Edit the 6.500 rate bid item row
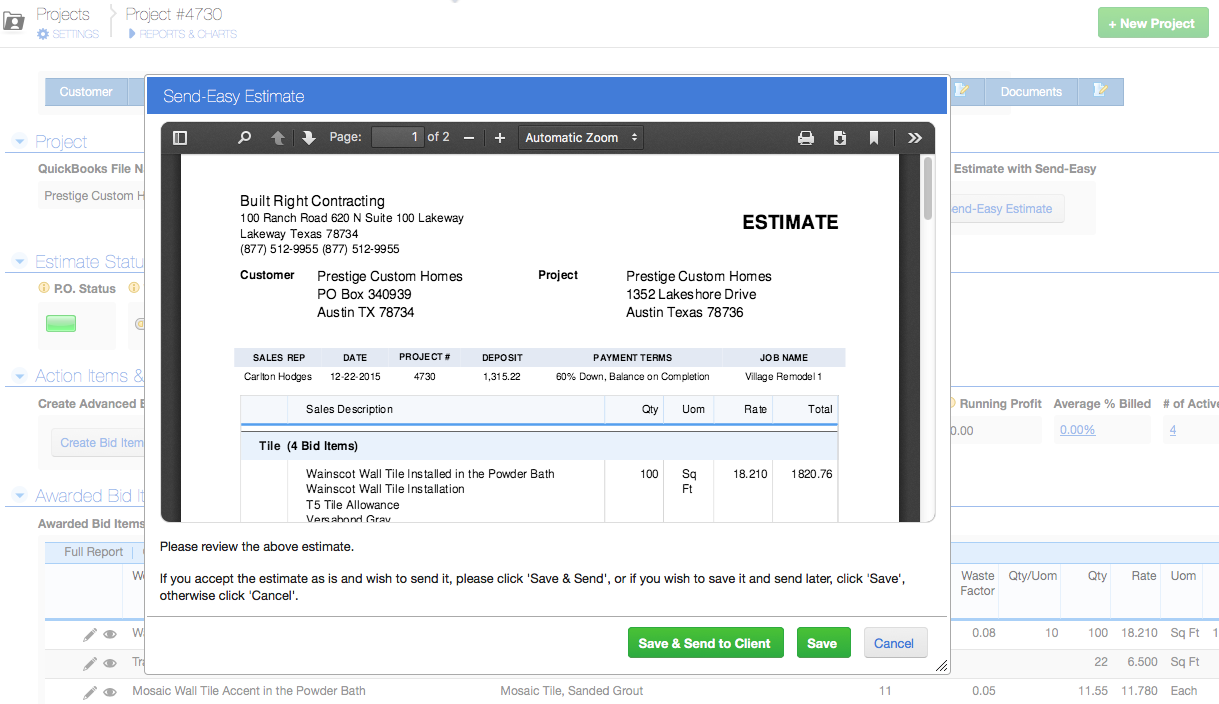The height and width of the screenshot is (704, 1219). point(90,663)
